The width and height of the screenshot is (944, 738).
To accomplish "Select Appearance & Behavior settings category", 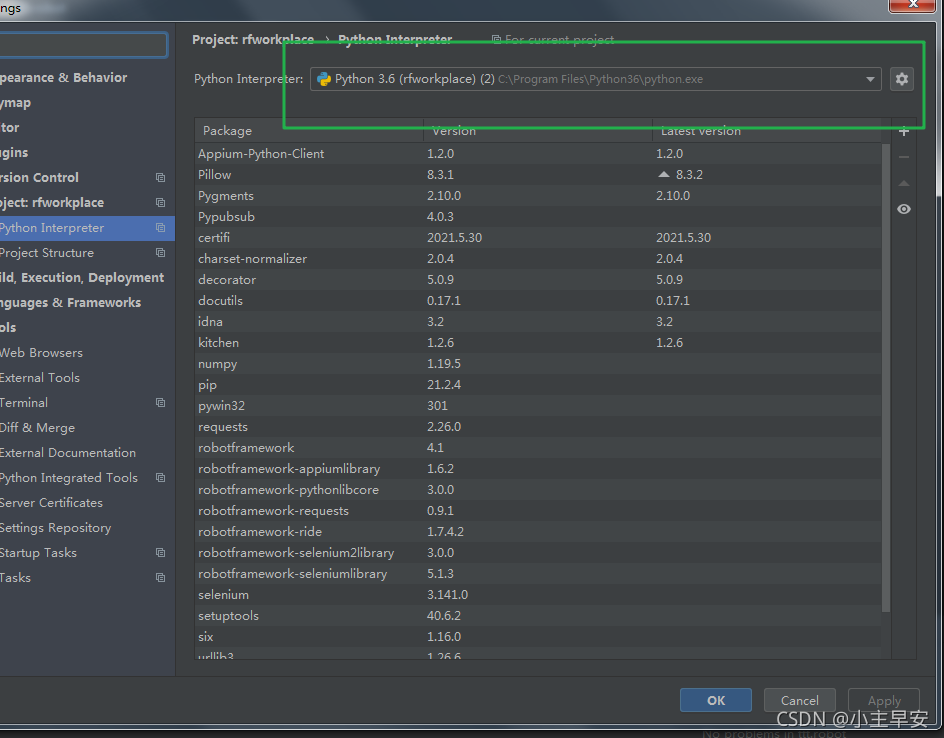I will click(63, 78).
